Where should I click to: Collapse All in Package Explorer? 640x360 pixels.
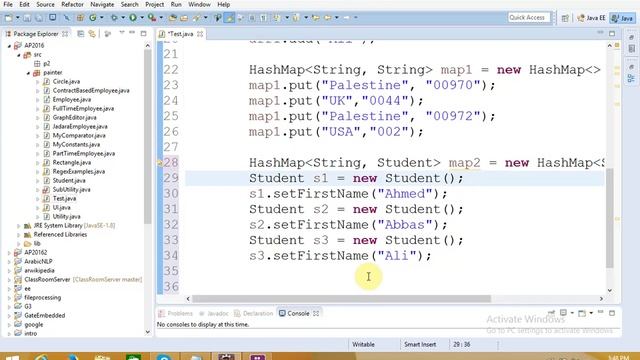click(x=80, y=34)
